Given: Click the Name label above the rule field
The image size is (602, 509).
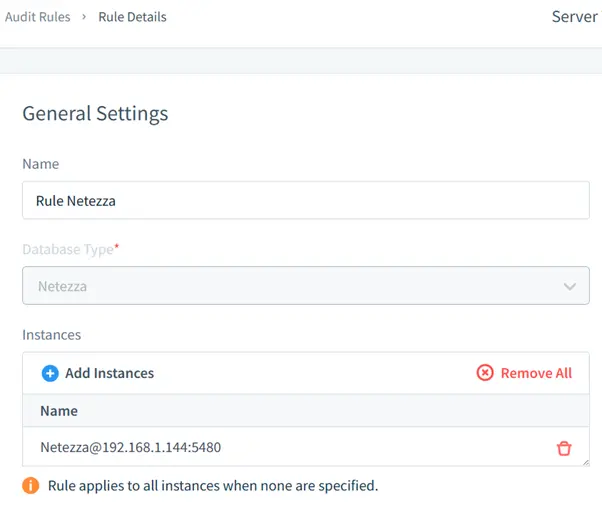Looking at the screenshot, I should [41, 164].
